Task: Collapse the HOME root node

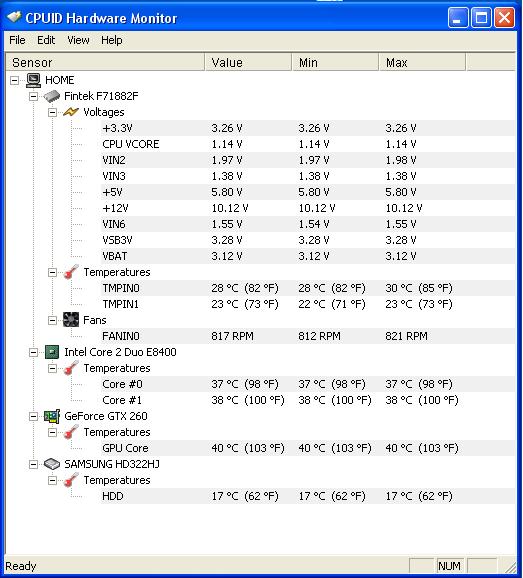Action: pyautogui.click(x=14, y=80)
